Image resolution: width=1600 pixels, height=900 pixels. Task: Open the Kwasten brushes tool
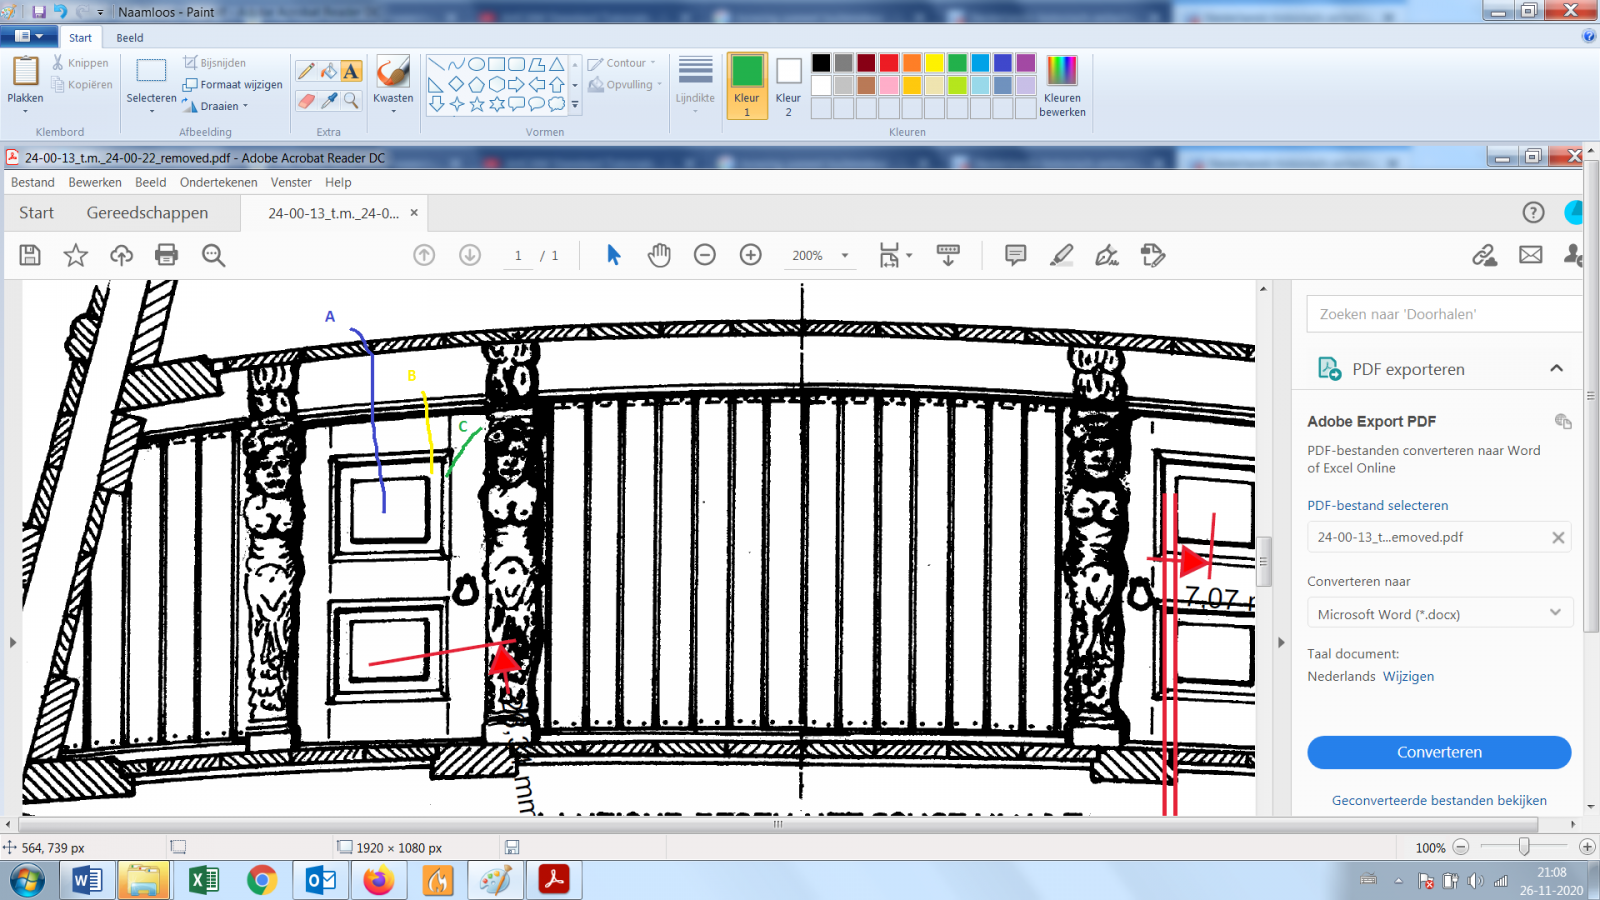click(x=393, y=84)
